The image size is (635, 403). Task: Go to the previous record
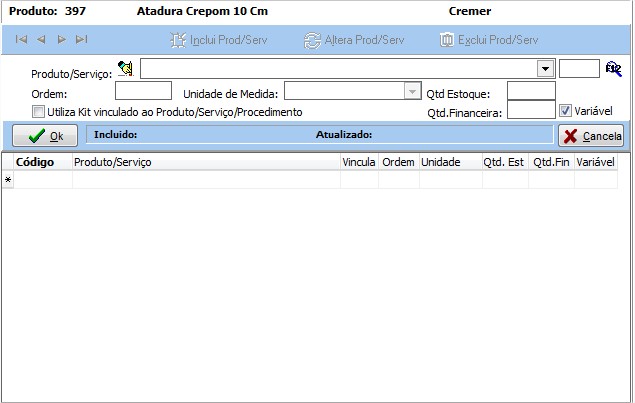coord(41,40)
